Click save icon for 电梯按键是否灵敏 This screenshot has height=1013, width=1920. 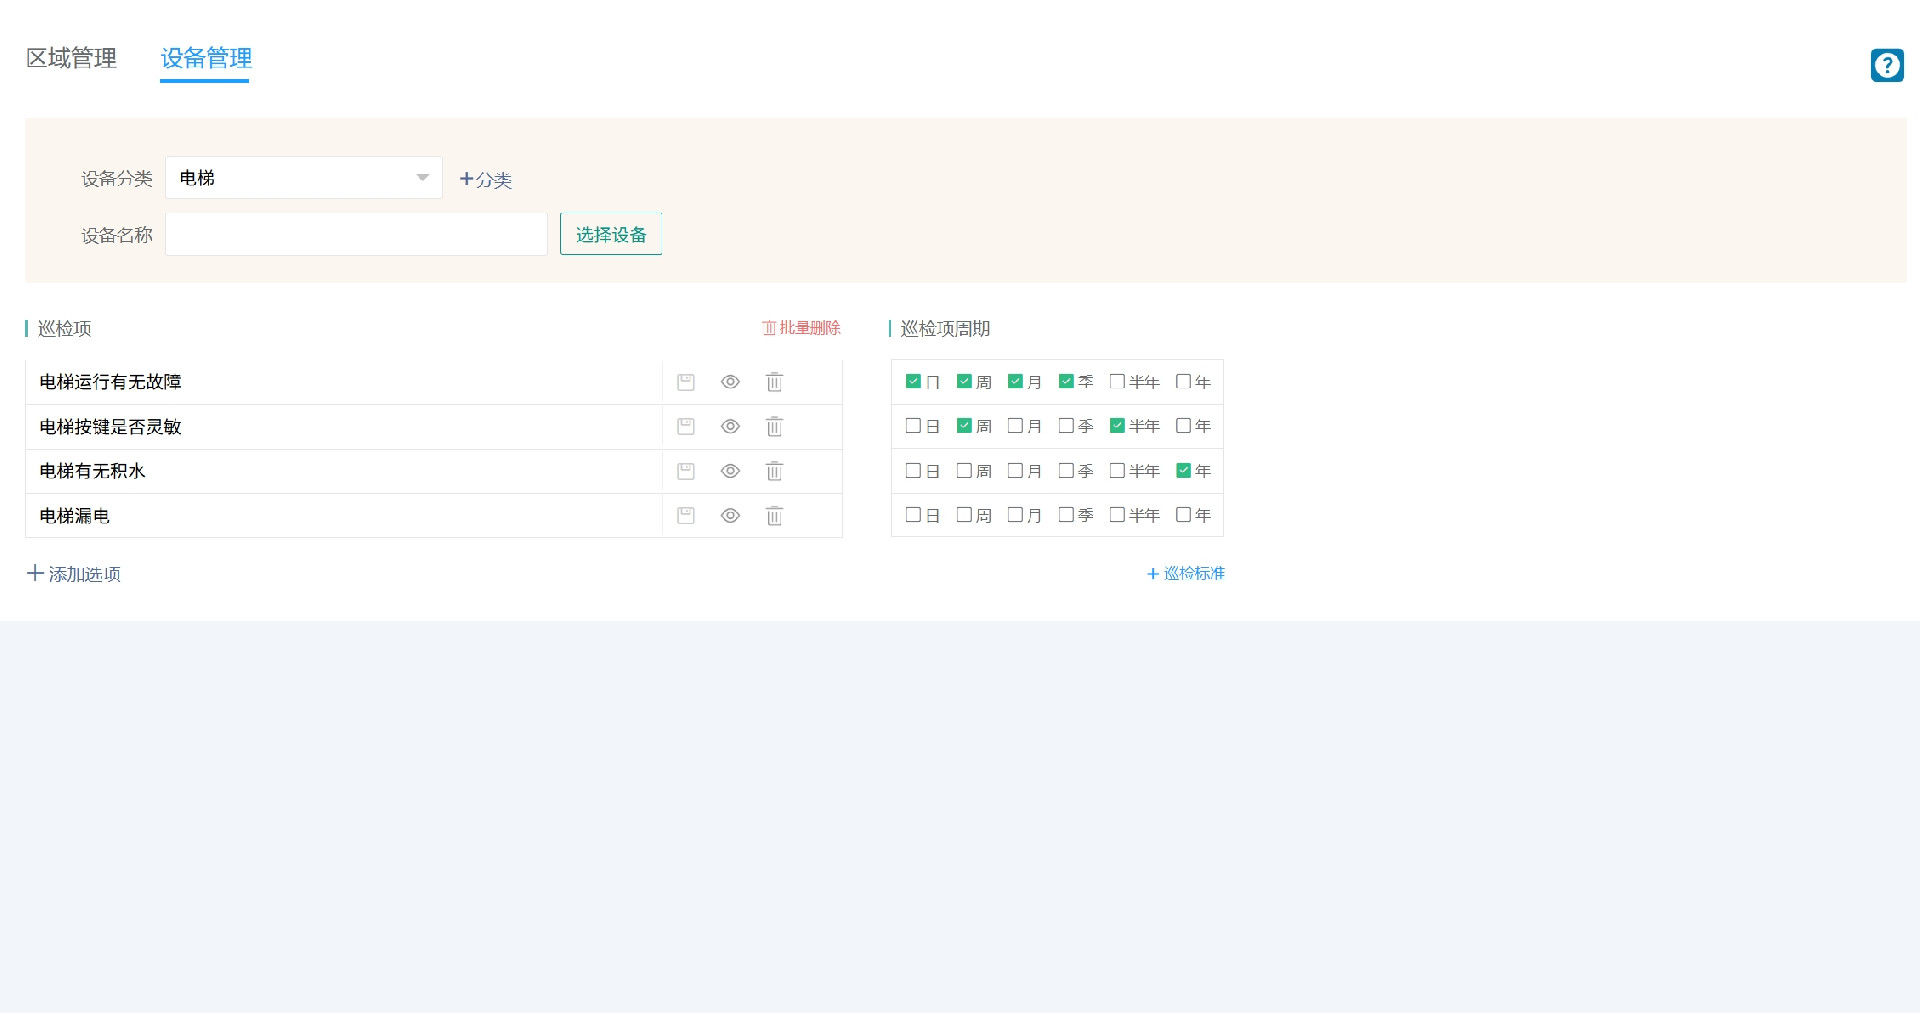[686, 427]
